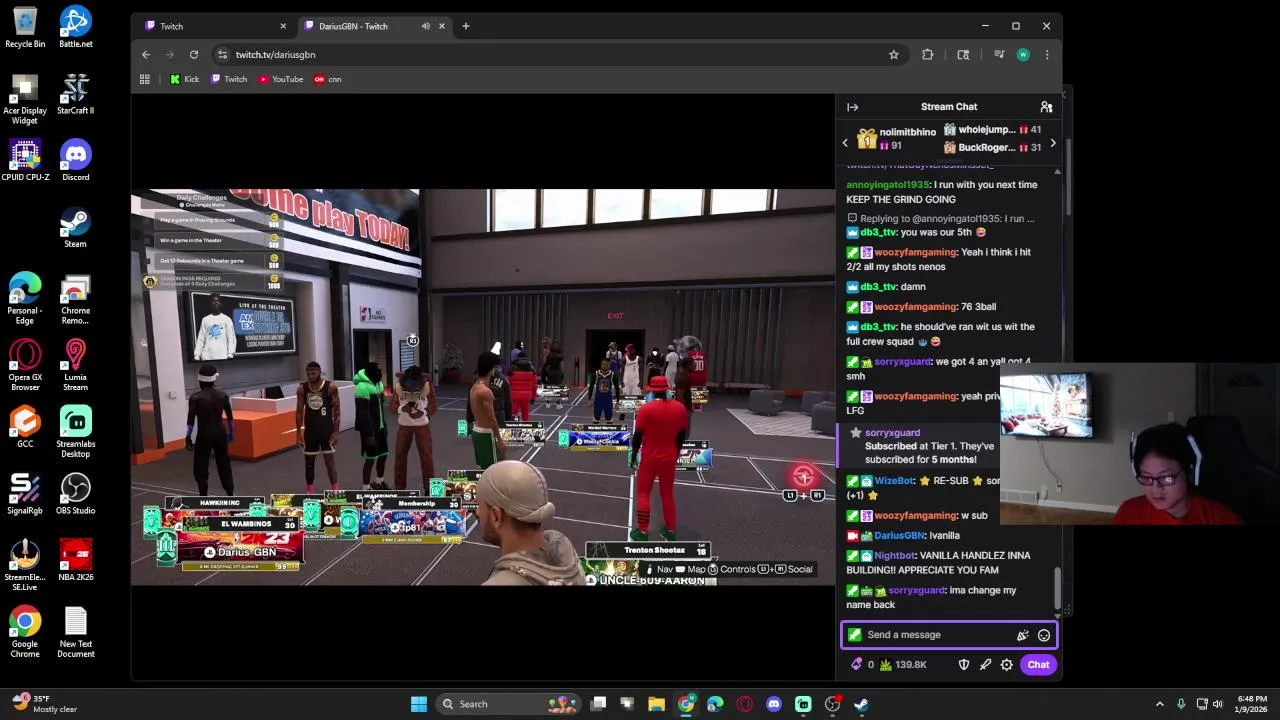
Task: Open the CPUID CPU-Z desktop shortcut
Action: pyautogui.click(x=25, y=160)
